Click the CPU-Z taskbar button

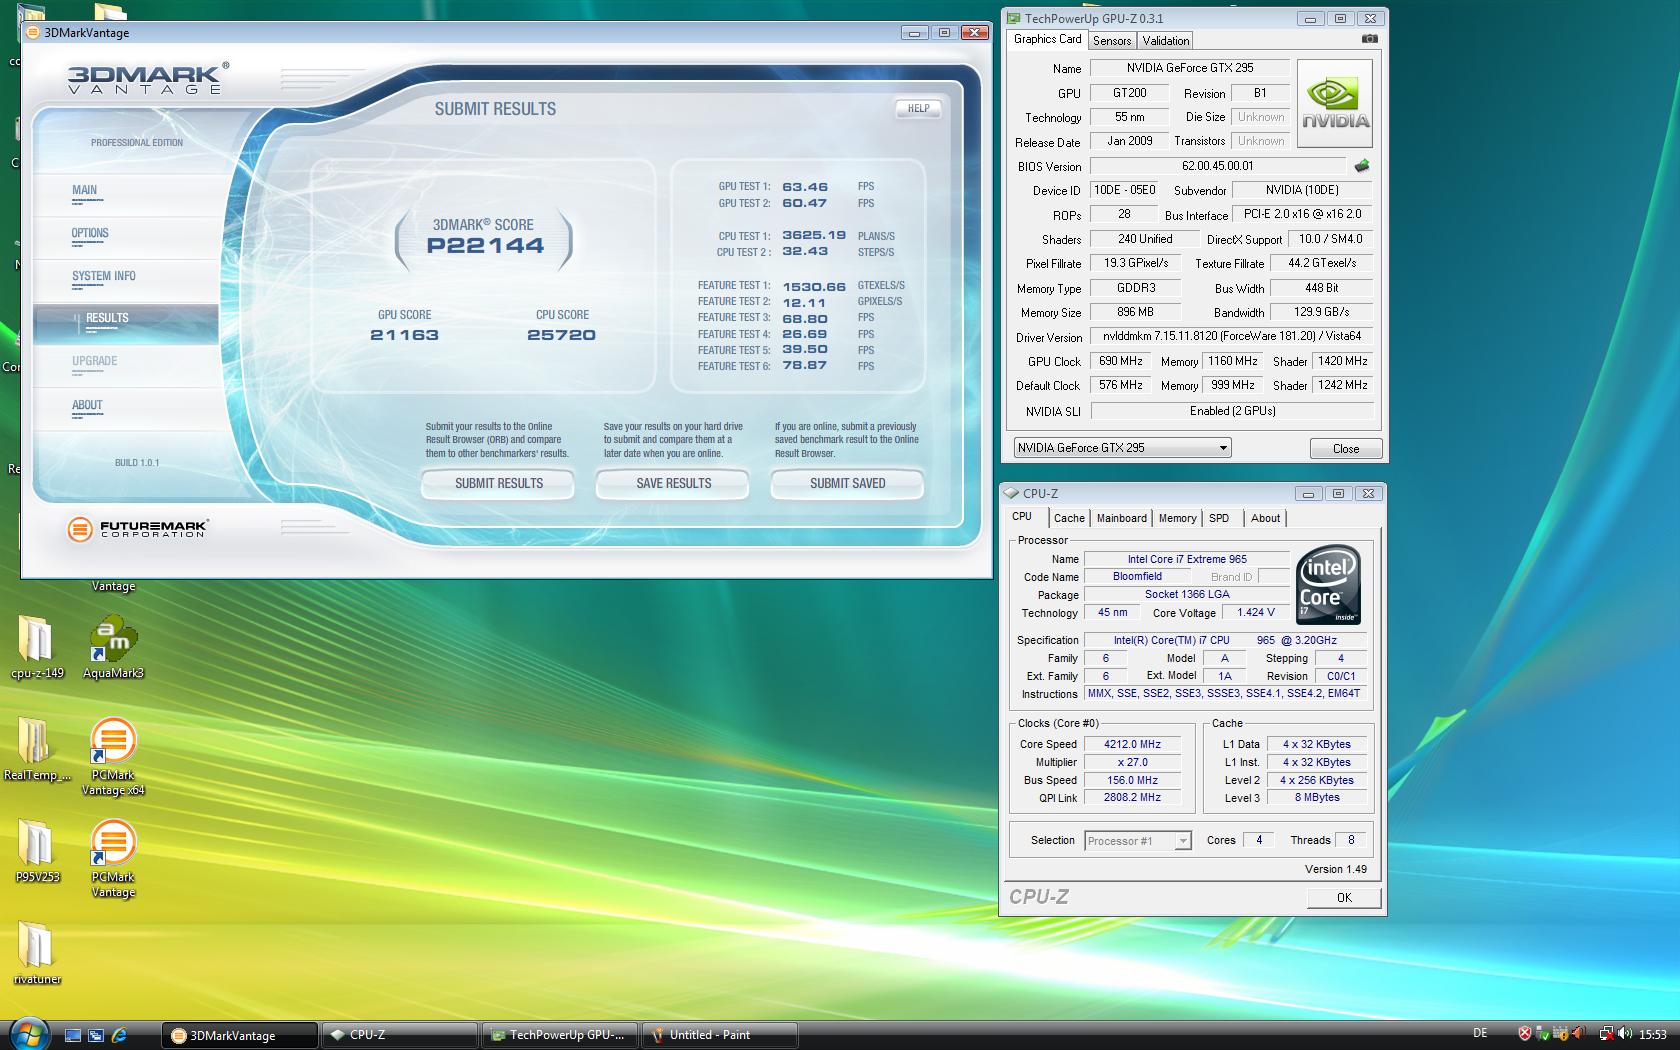tap(400, 1035)
